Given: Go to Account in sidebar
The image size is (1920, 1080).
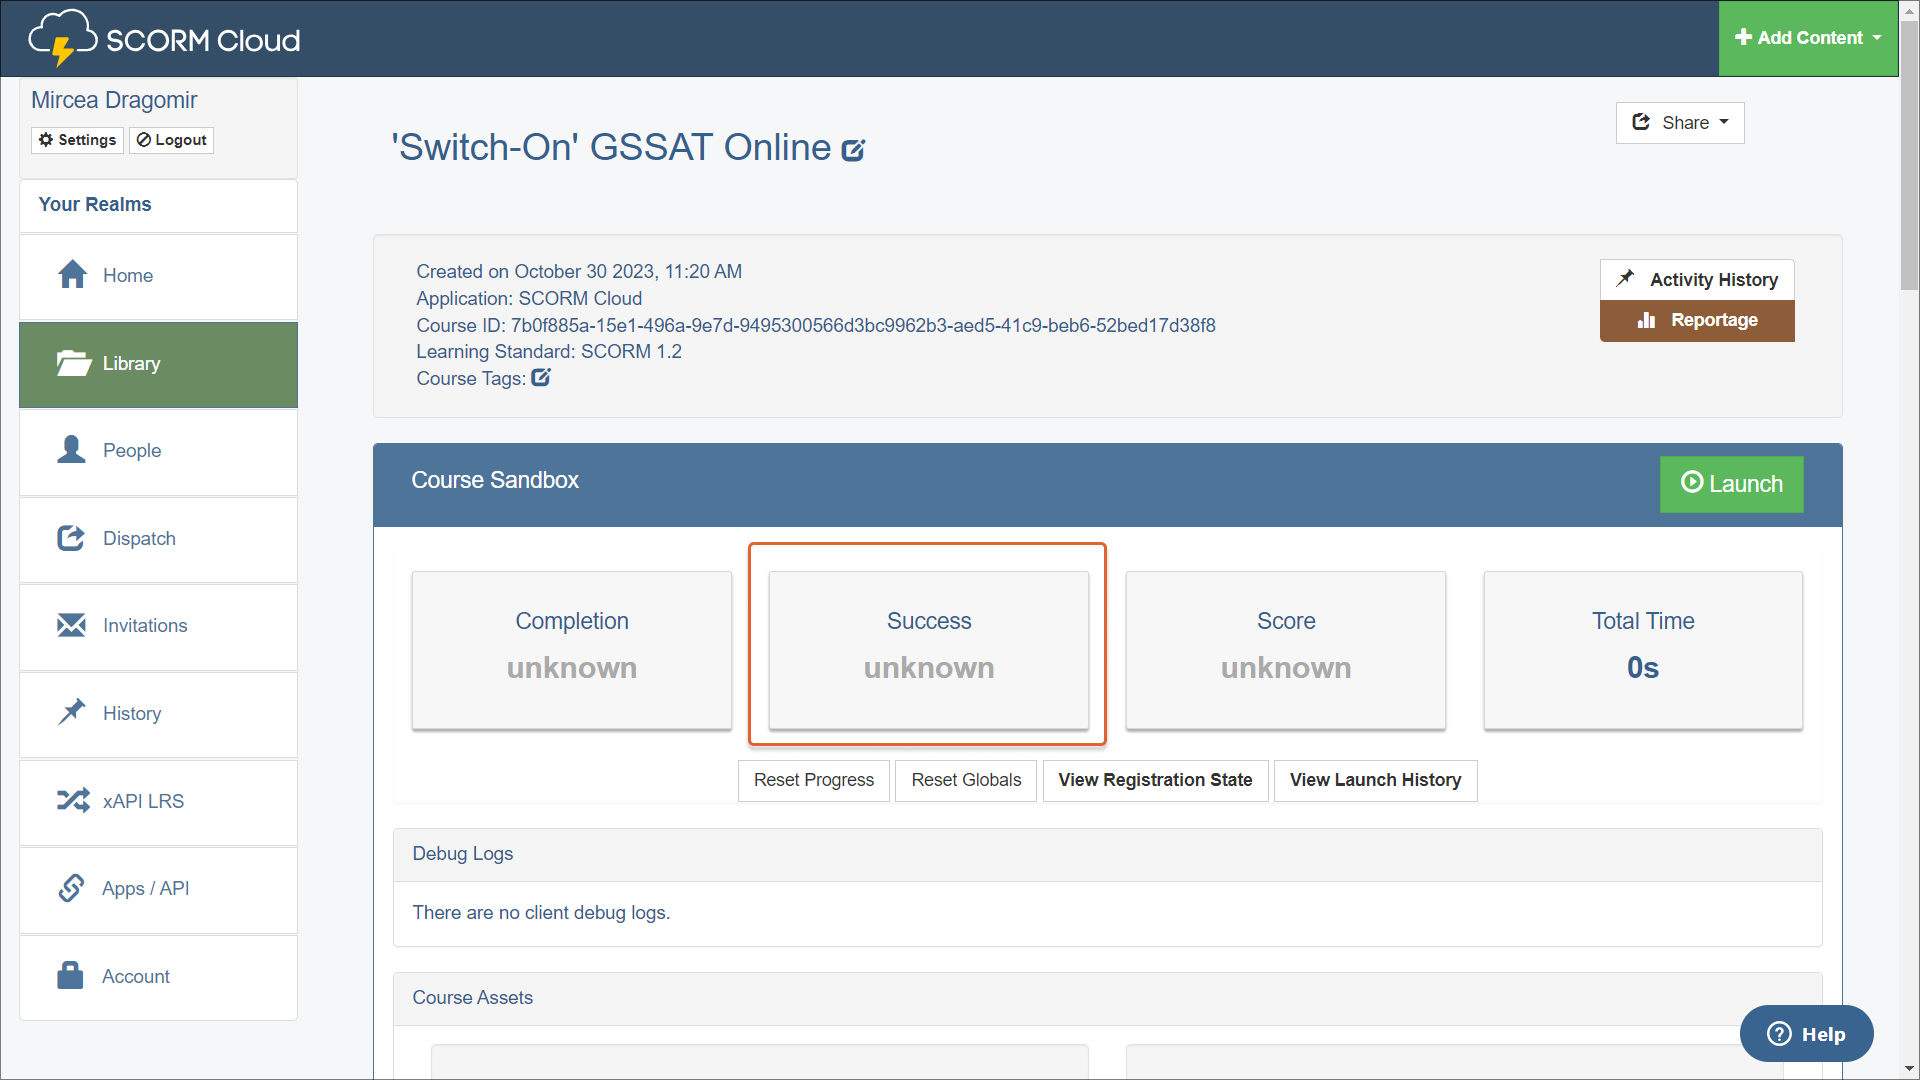Looking at the screenshot, I should click(x=136, y=976).
